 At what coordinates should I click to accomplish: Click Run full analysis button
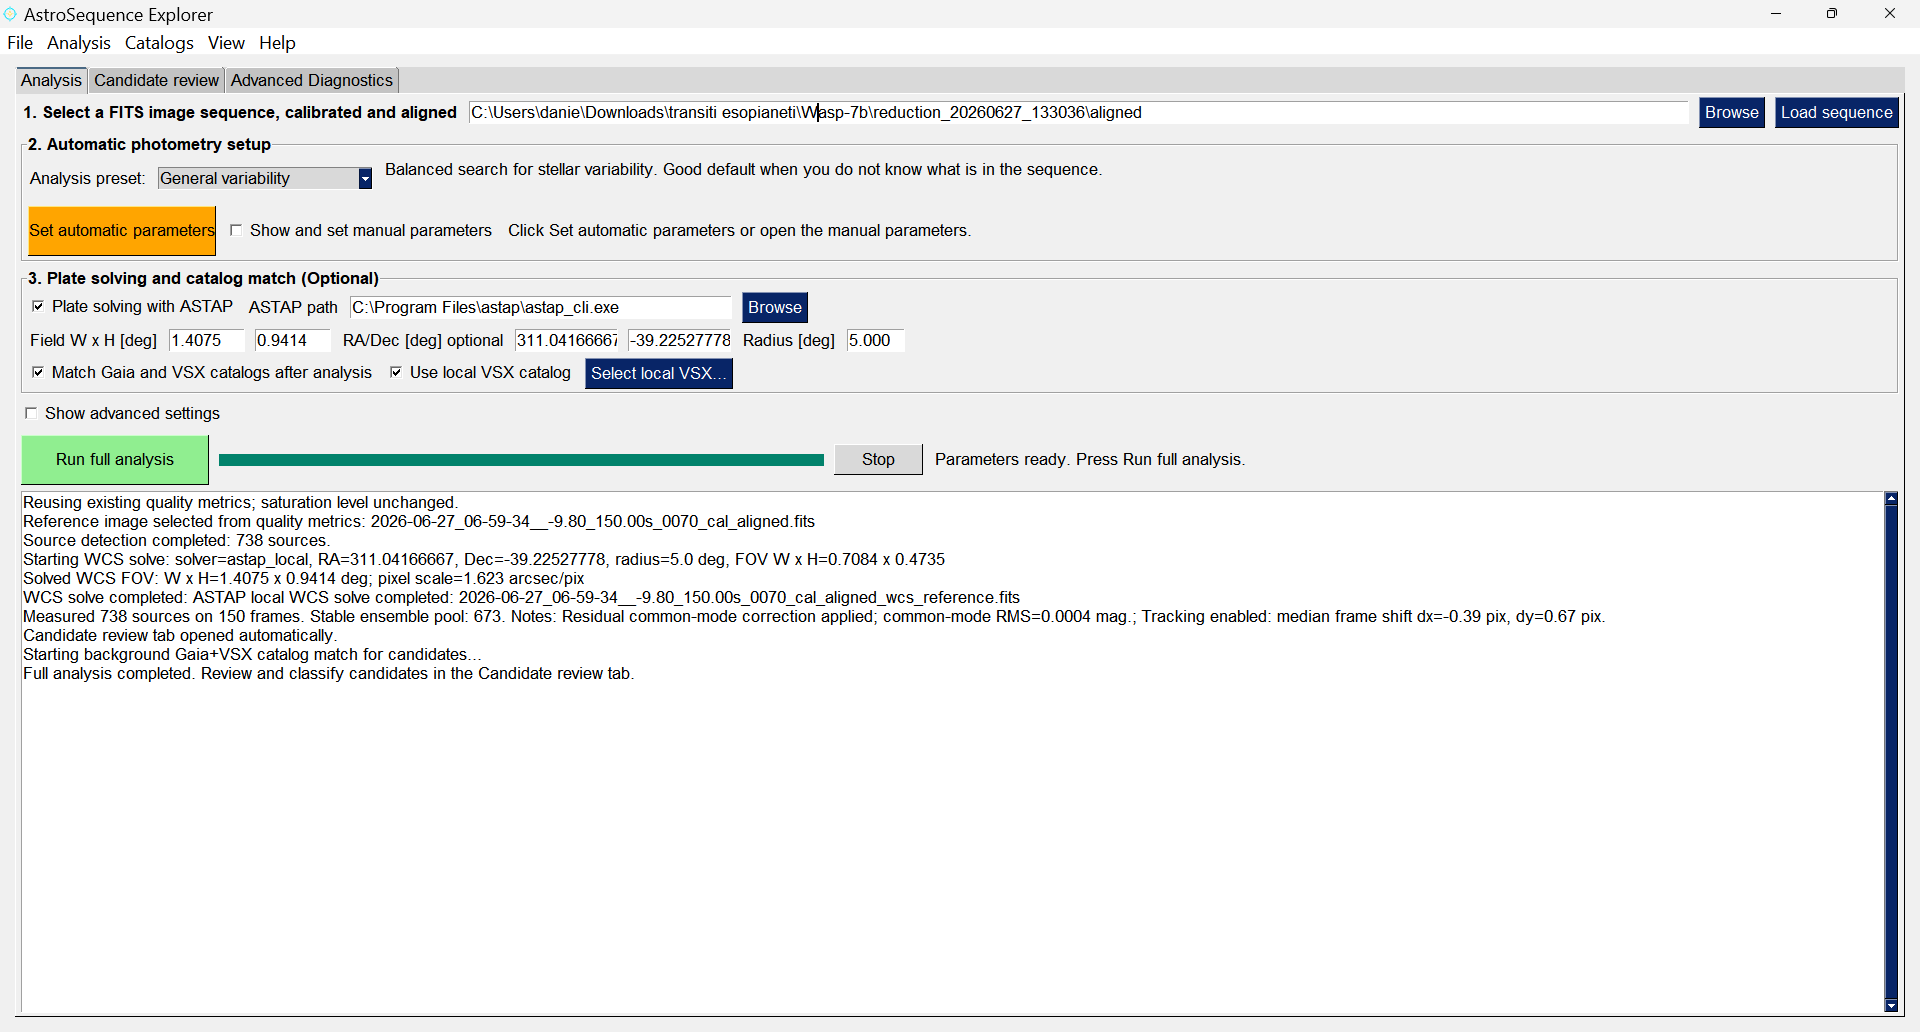115,459
